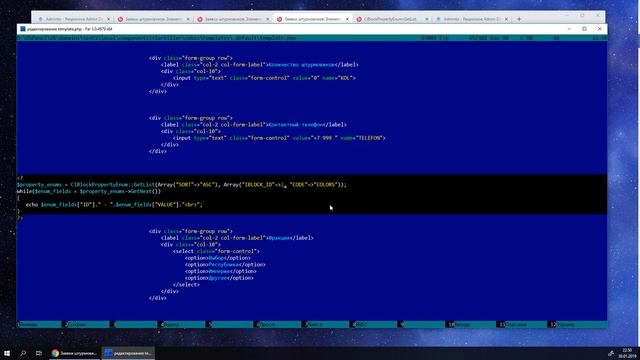Switch to the first Adminity browser tab

point(73,19)
